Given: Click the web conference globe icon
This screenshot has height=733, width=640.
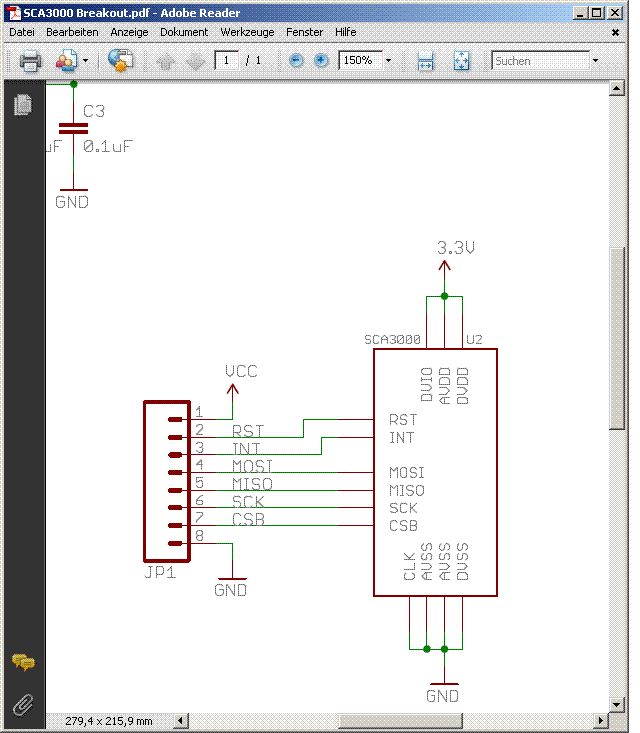Looking at the screenshot, I should (x=121, y=60).
